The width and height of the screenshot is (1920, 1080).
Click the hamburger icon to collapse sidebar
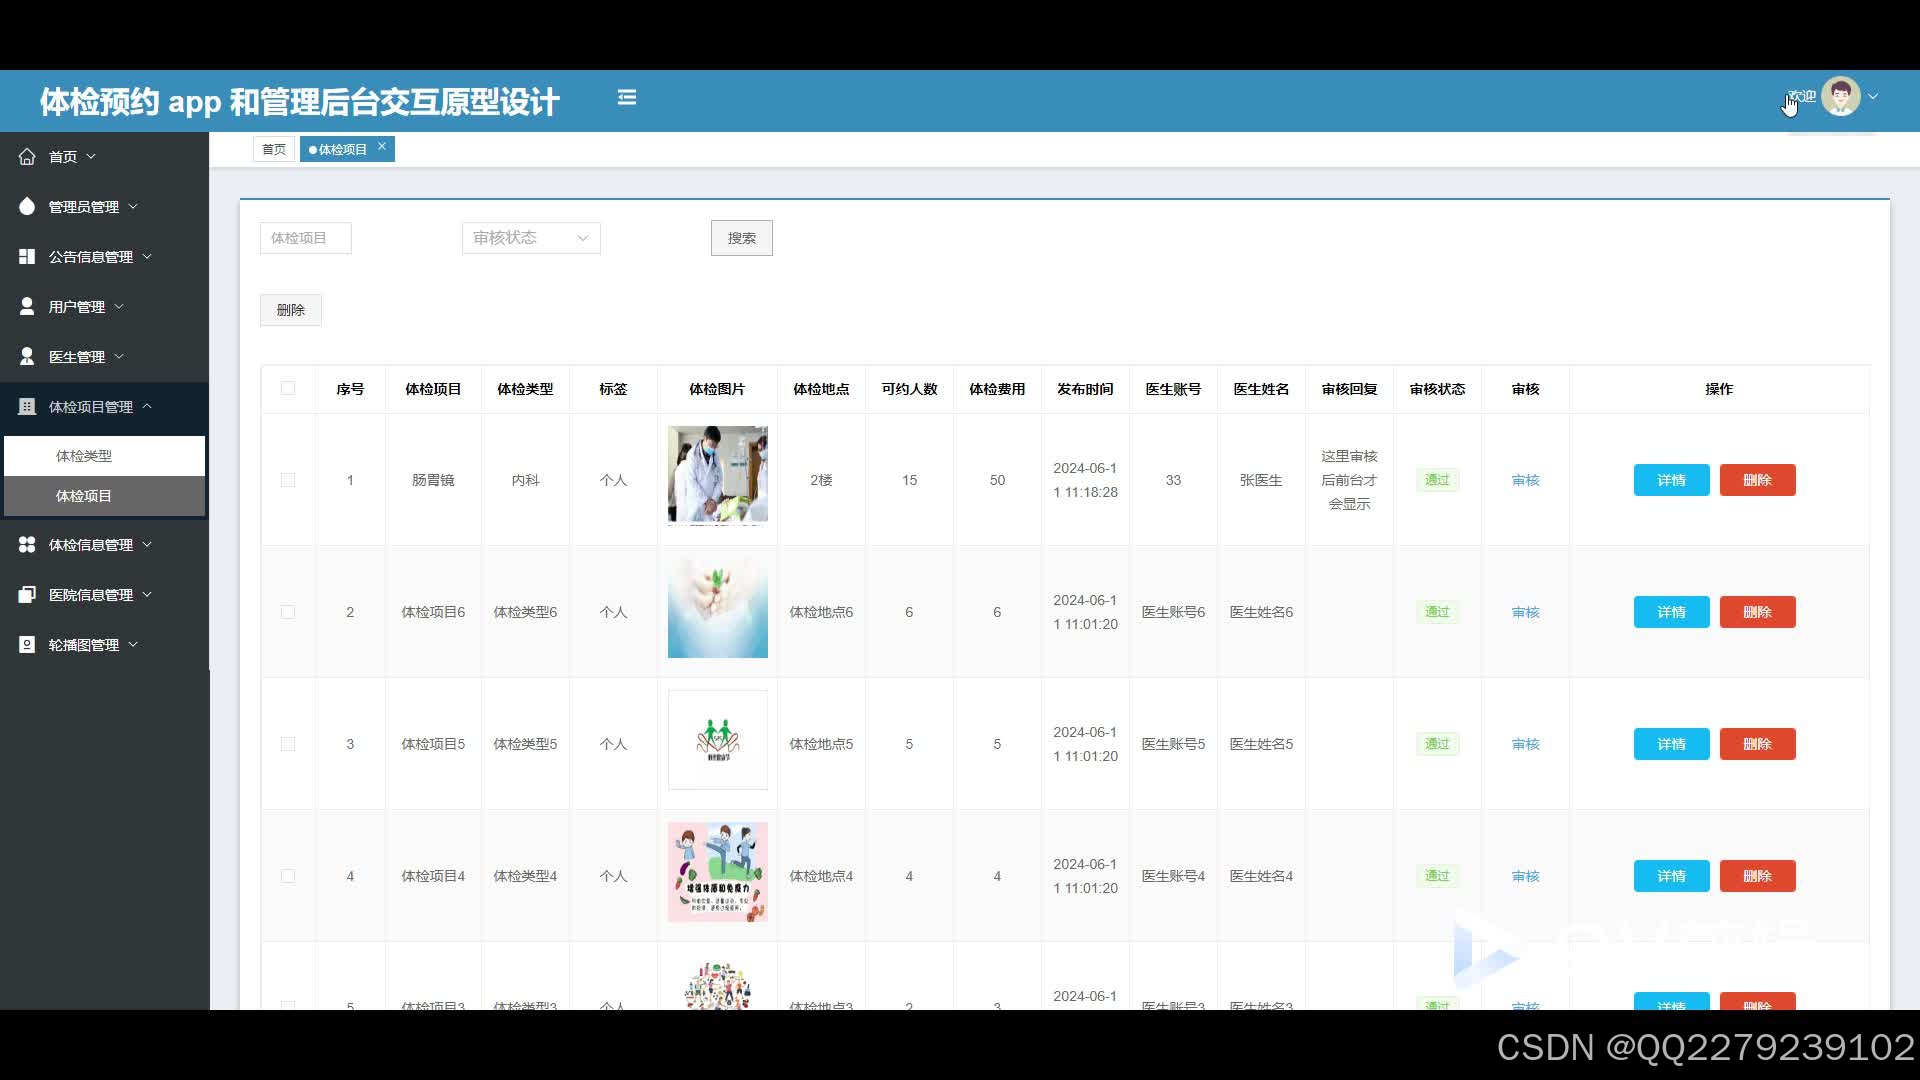(627, 97)
